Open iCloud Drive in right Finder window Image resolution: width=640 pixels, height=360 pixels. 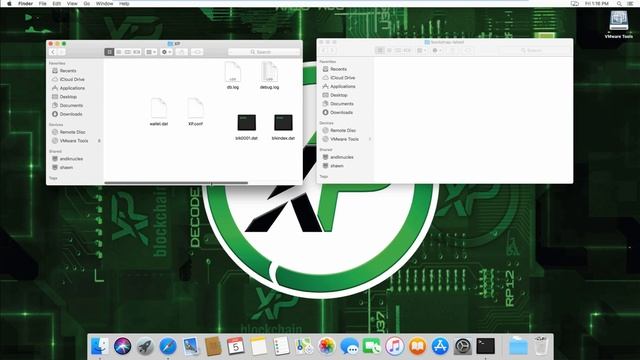[x=342, y=78]
